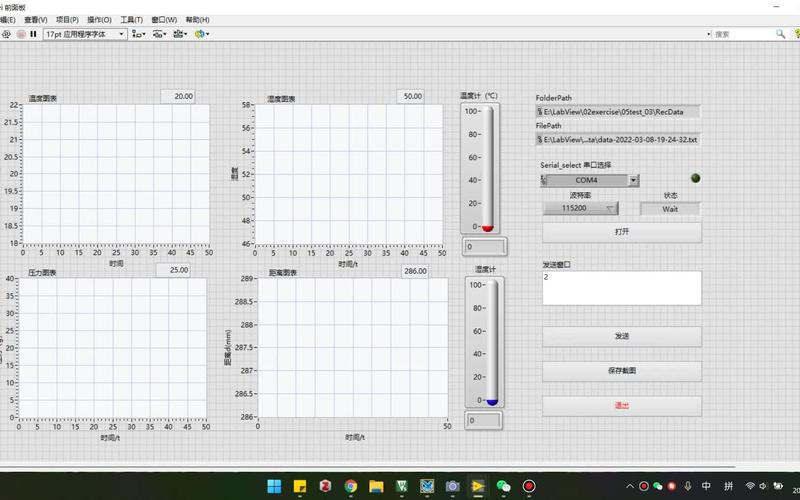800x500 pixels.
Task: Click the 距离图表 chart title
Action: 283,273
